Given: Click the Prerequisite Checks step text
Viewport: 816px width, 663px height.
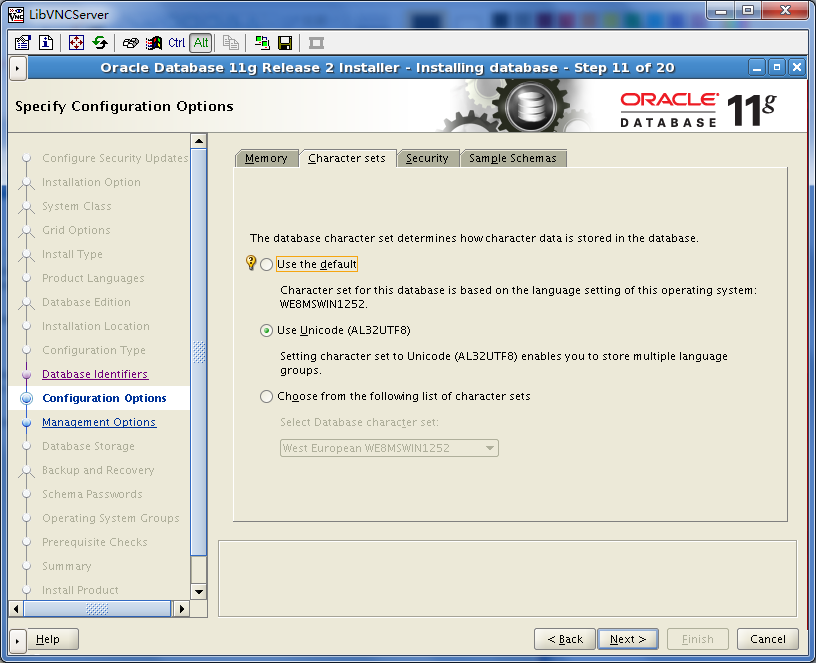Looking at the screenshot, I should 95,542.
